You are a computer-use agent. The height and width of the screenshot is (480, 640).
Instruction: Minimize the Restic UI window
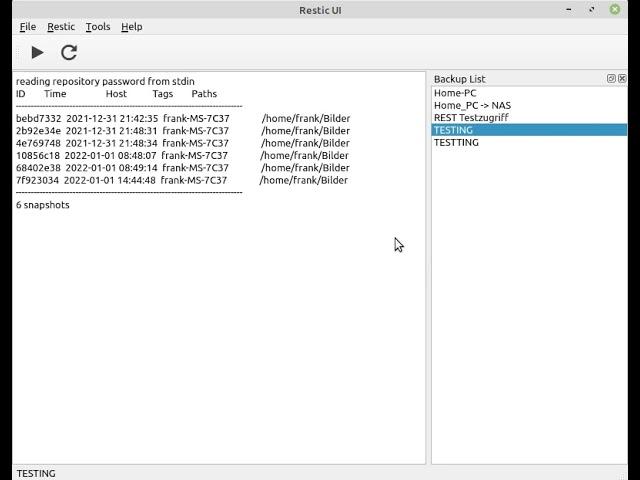[x=569, y=9]
